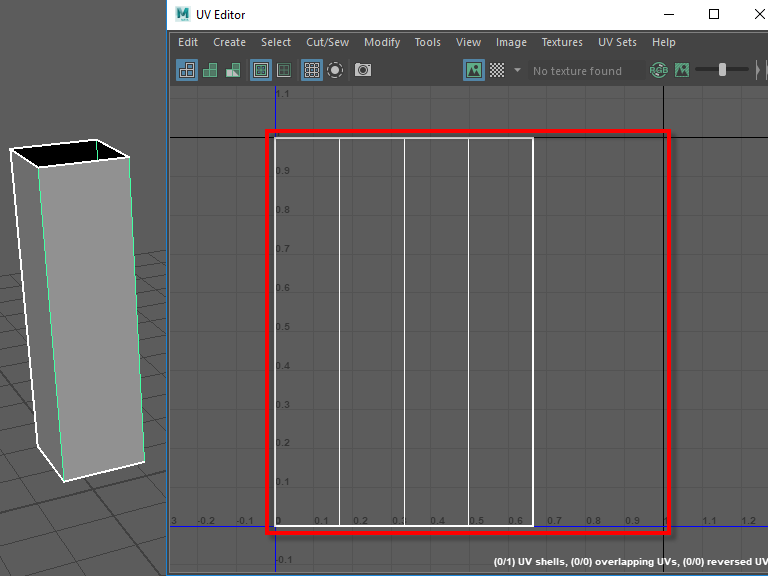Screen dimensions: 768x576
Task: Click the RGB channels display icon
Action: (658, 70)
